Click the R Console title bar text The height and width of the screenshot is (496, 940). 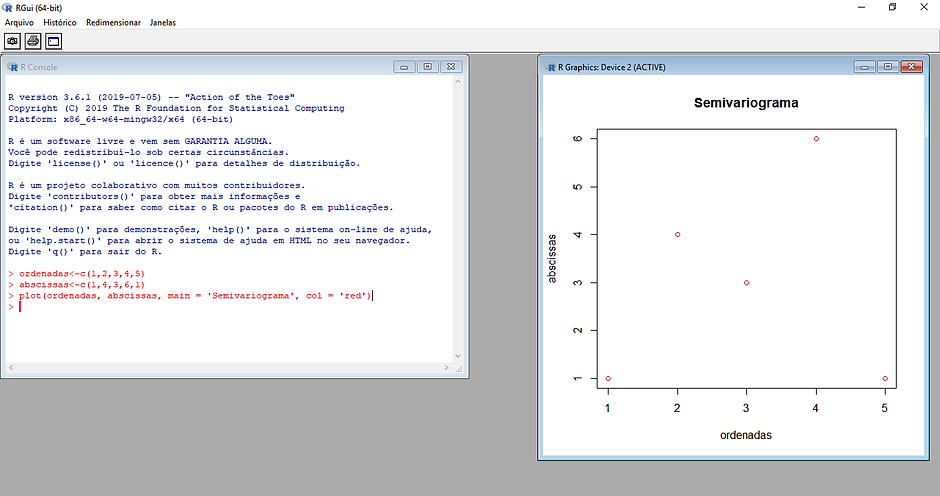[39, 67]
